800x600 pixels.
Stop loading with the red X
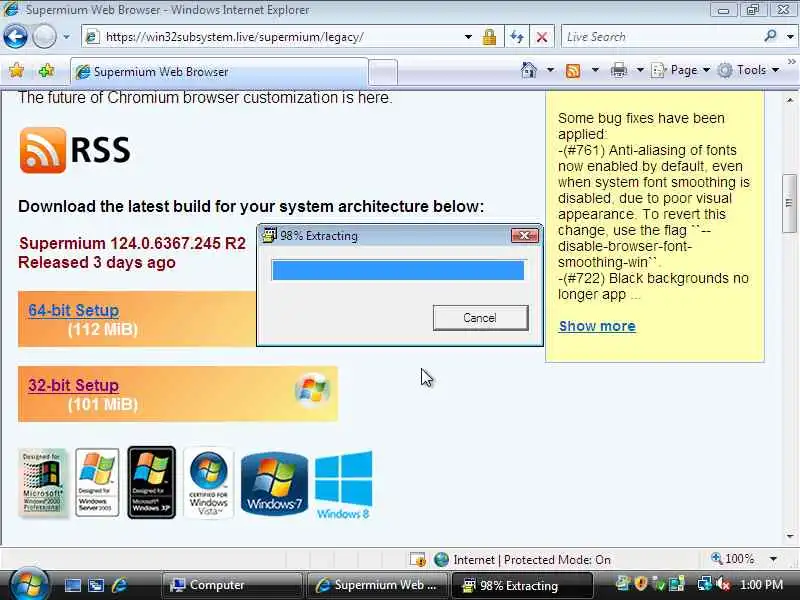[x=542, y=37]
